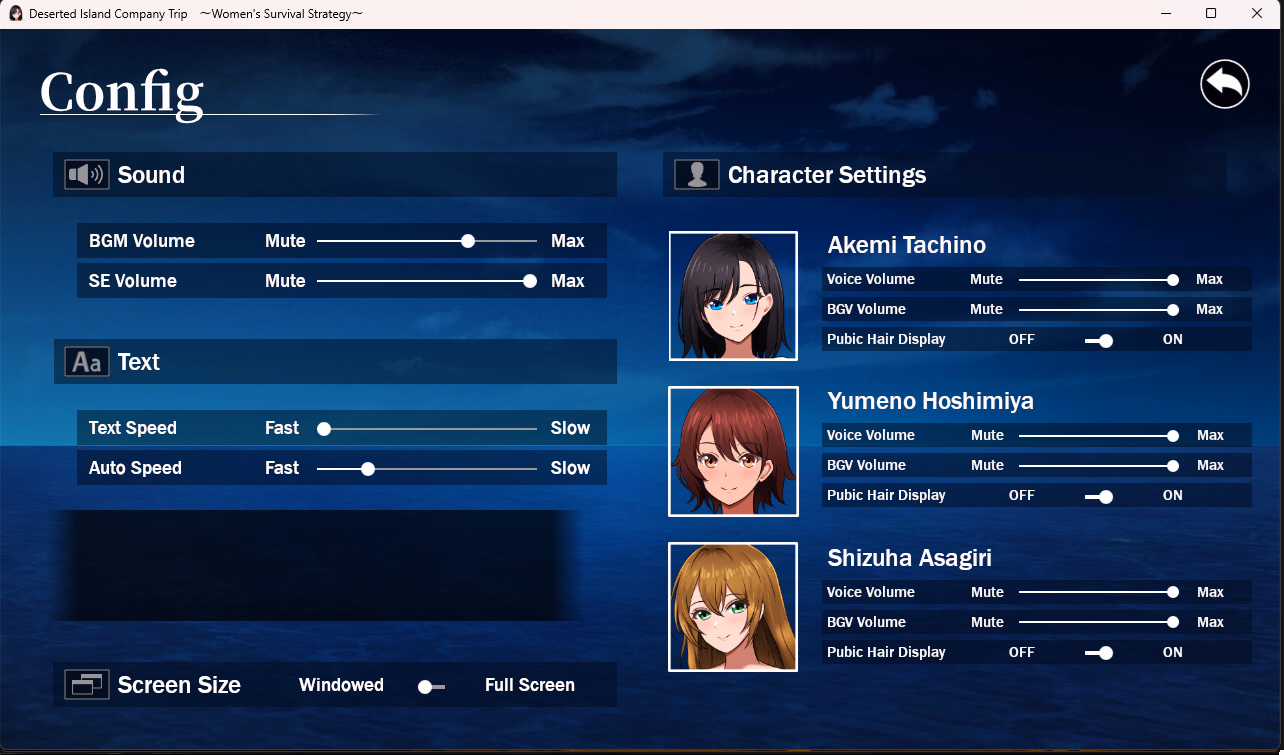Select Yumeno Hoshimiya's portrait
Image resolution: width=1284 pixels, height=755 pixels.
point(733,451)
